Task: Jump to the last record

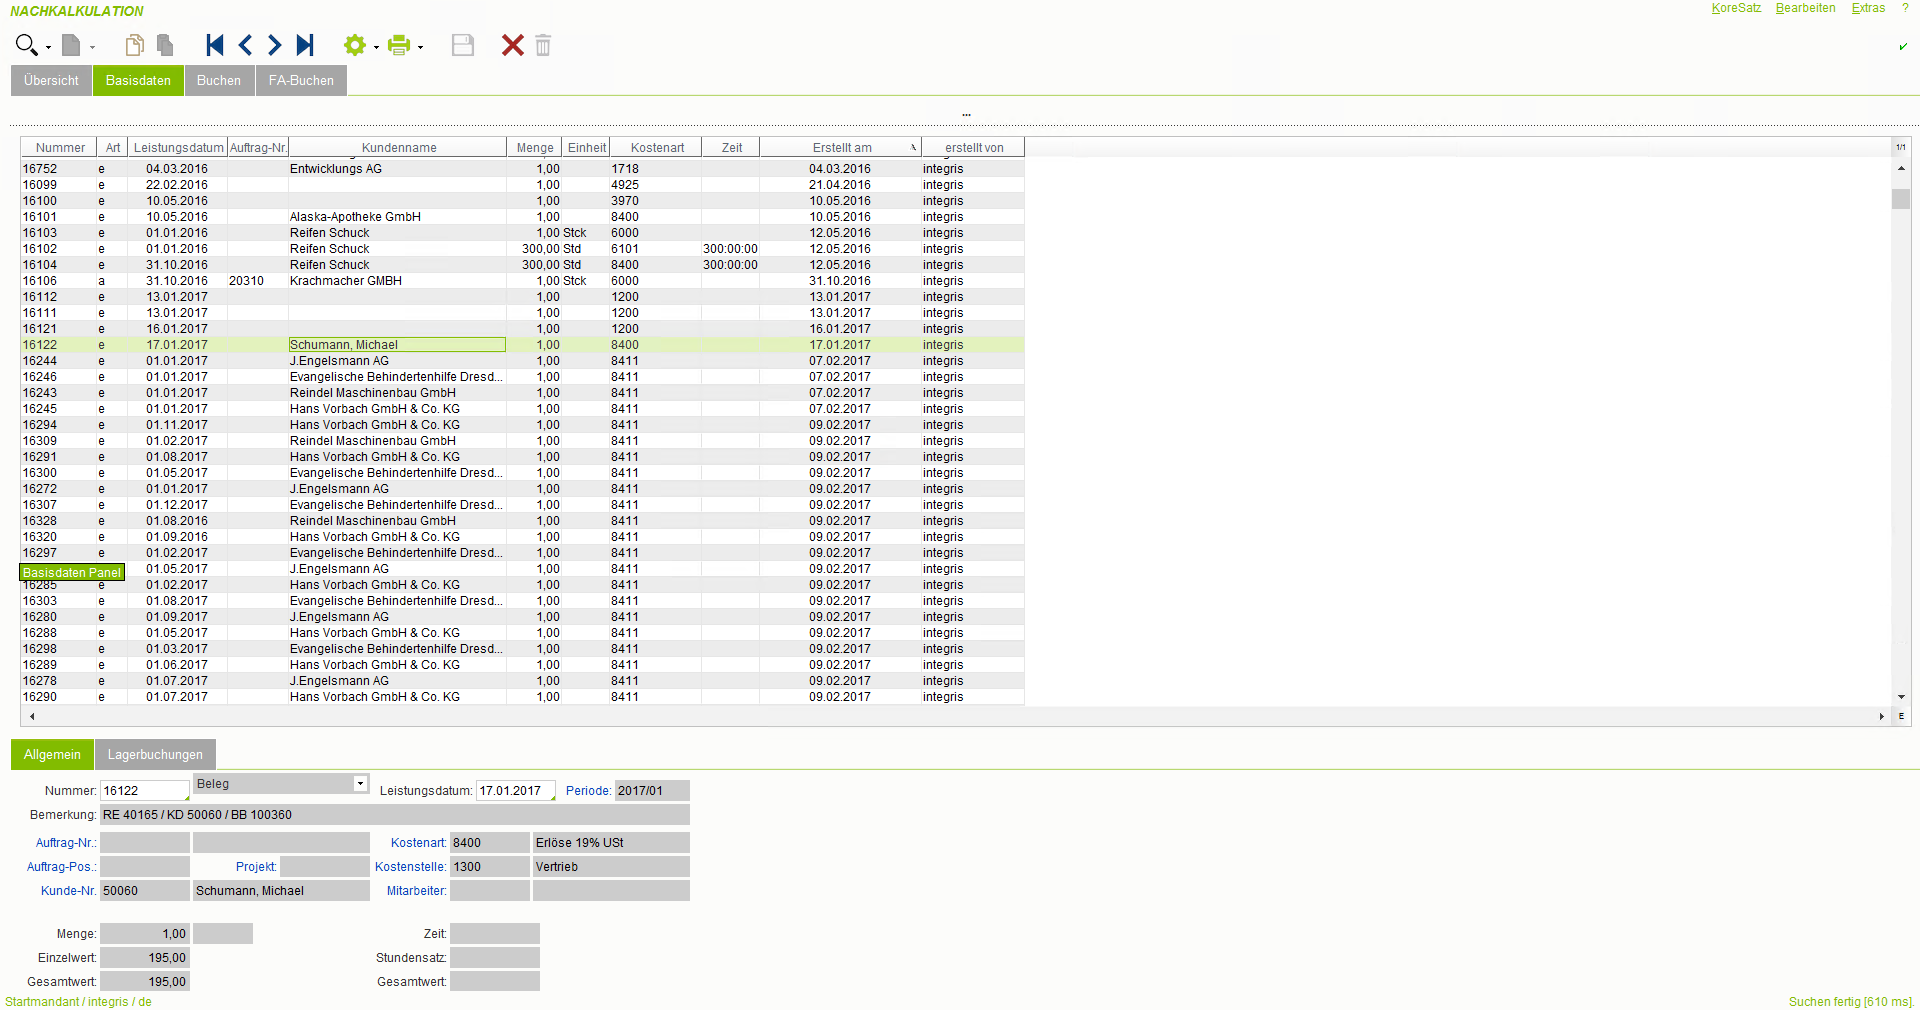Action: pyautogui.click(x=305, y=45)
